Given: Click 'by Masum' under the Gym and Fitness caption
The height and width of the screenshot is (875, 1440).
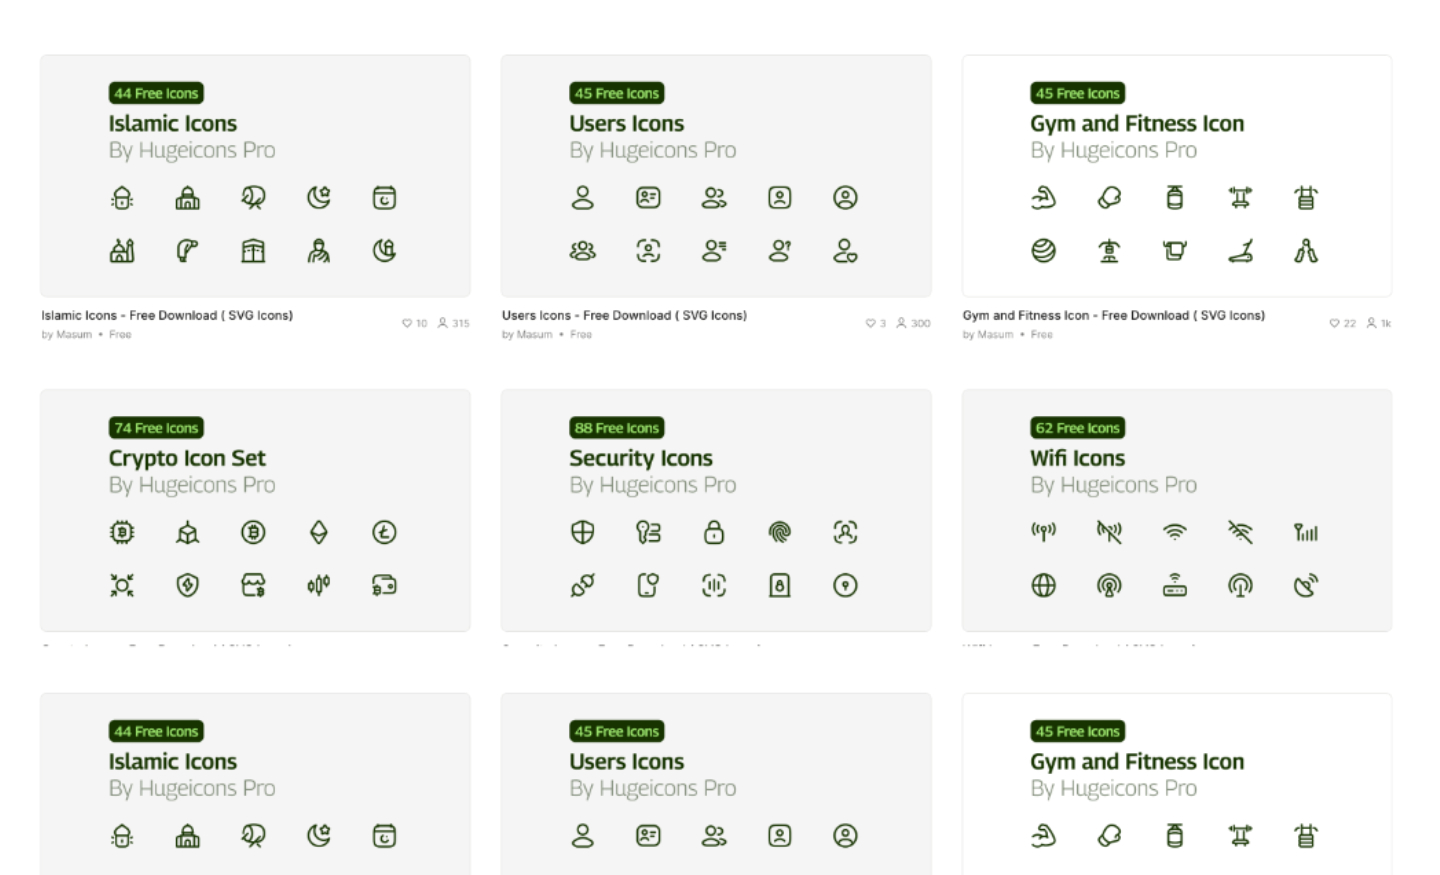Looking at the screenshot, I should 988,335.
